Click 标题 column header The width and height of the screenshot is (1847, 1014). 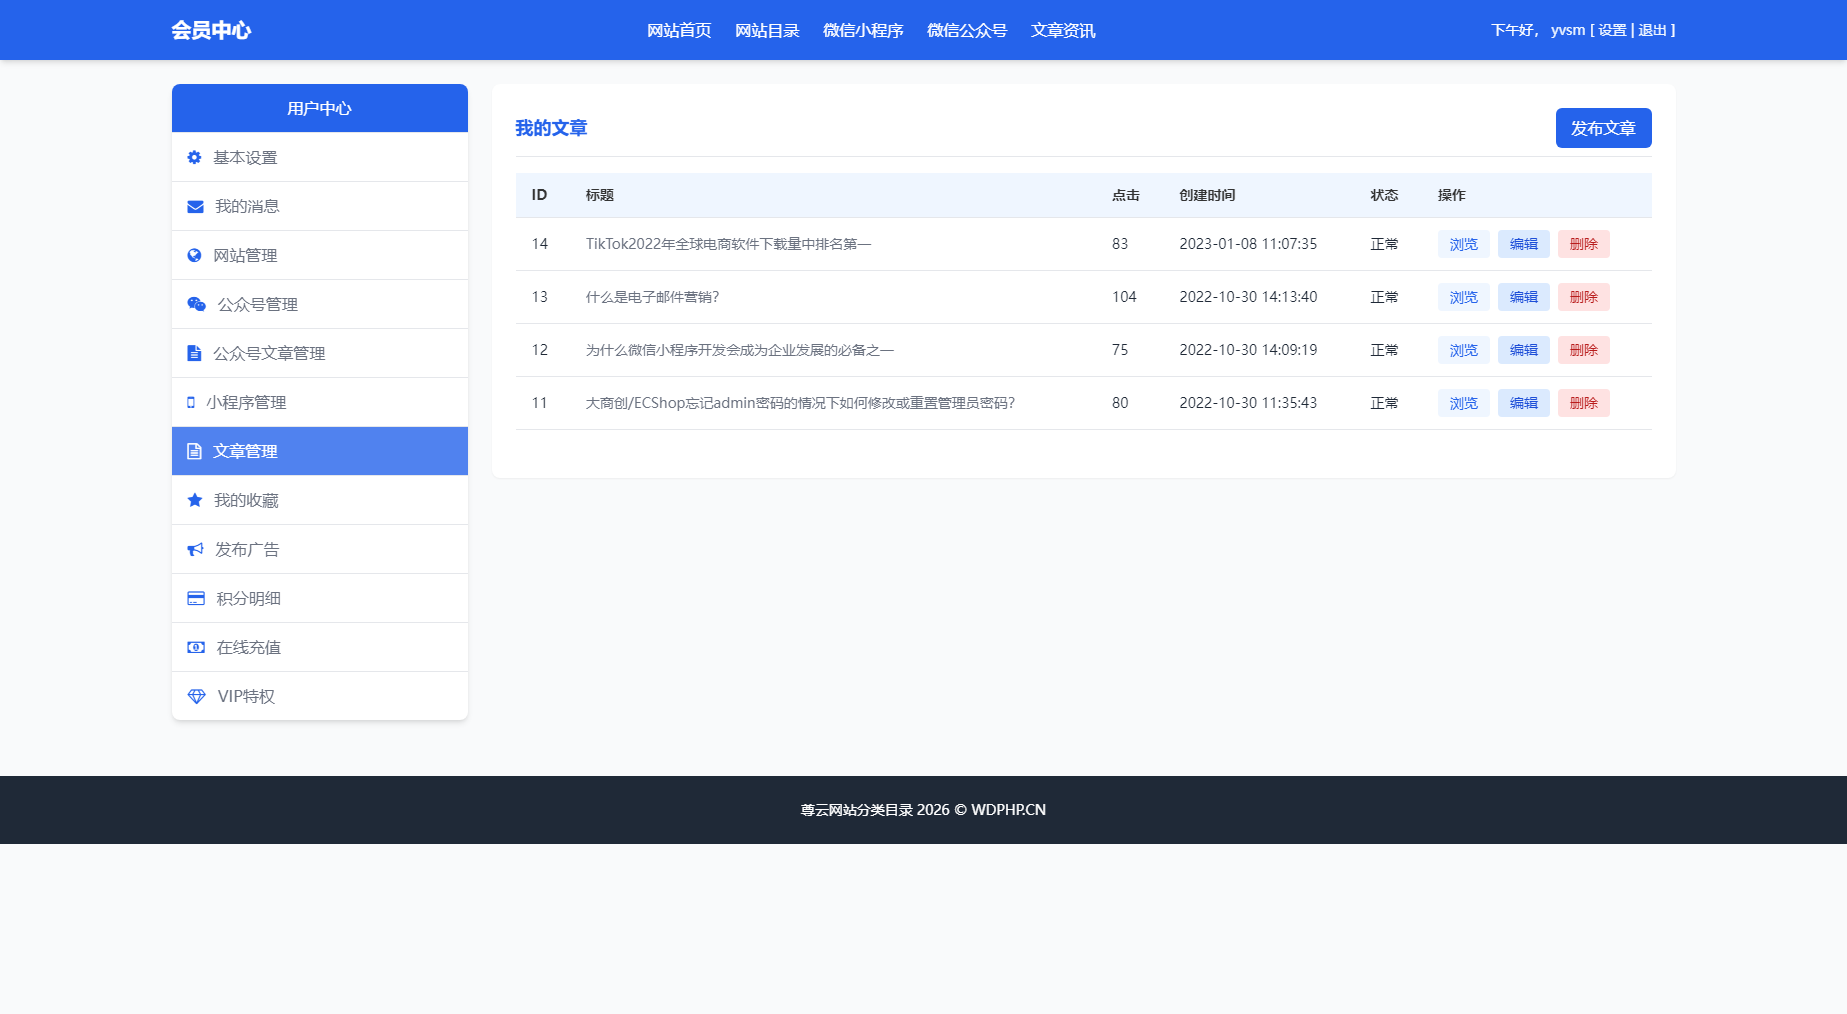coord(600,195)
